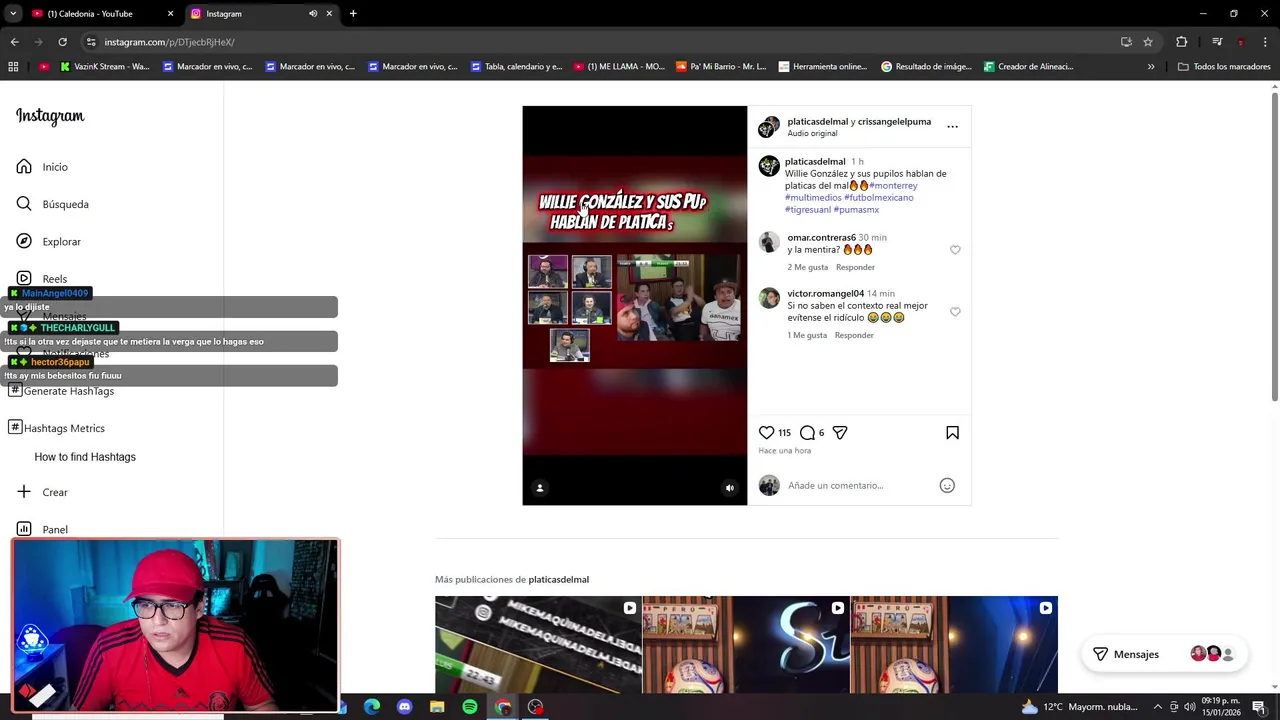Viewport: 1280px width, 720px height.
Task: Open Herramienta online bookmark
Action: pyautogui.click(x=822, y=67)
